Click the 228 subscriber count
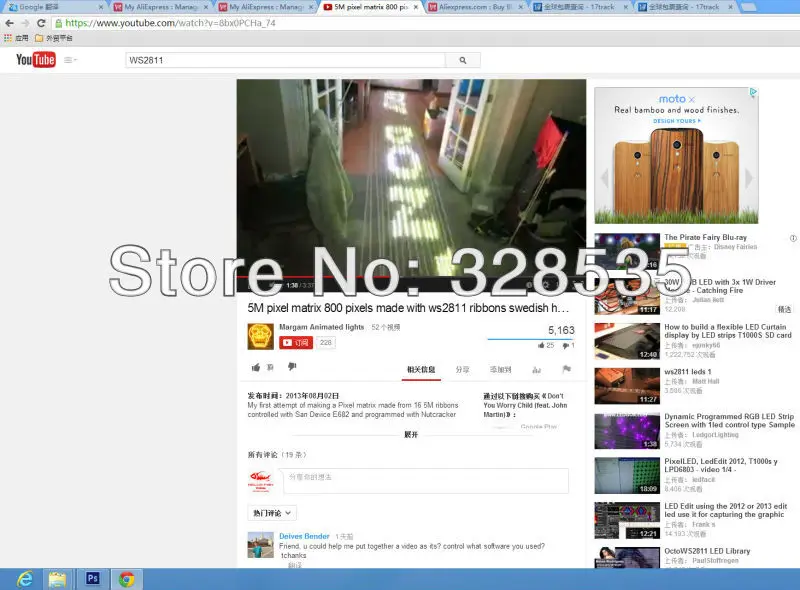The image size is (800, 590). (x=326, y=342)
